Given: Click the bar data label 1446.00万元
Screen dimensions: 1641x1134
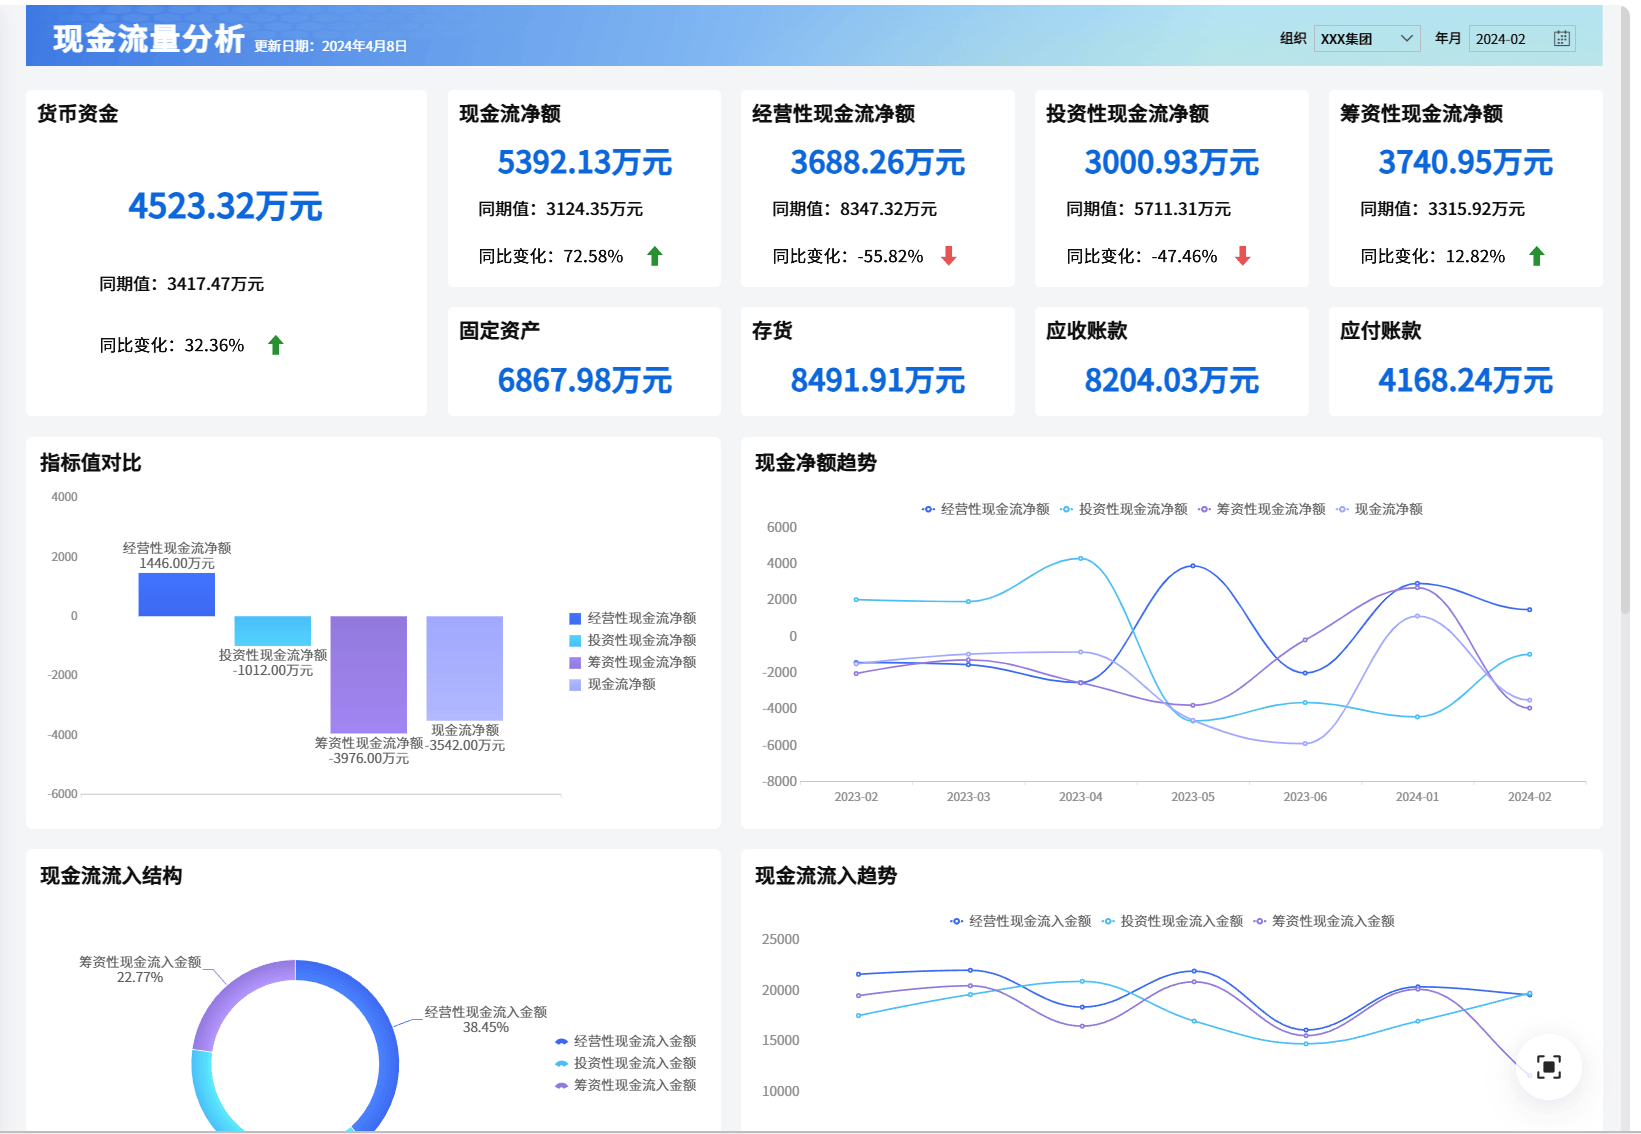Looking at the screenshot, I should click(177, 563).
